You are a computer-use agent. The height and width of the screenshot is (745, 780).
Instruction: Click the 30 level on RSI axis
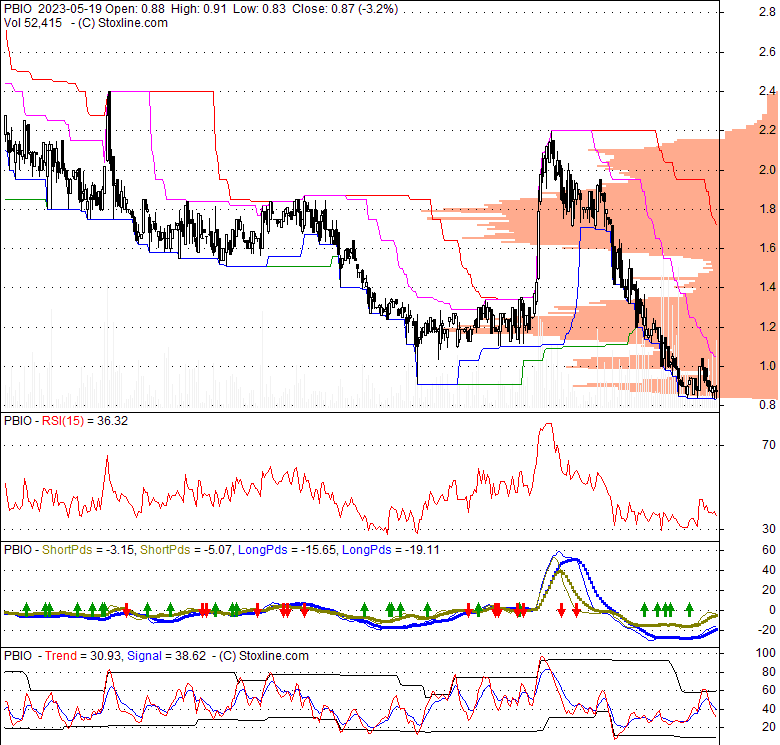769,529
